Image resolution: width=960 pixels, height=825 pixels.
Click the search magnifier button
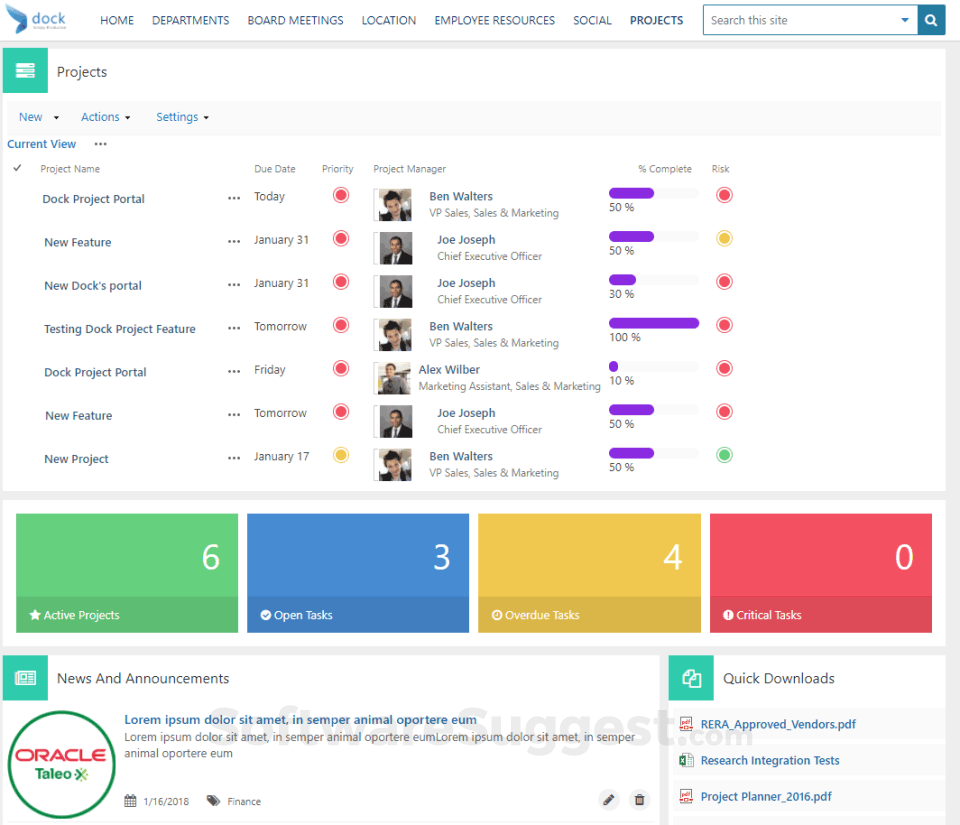(x=931, y=20)
